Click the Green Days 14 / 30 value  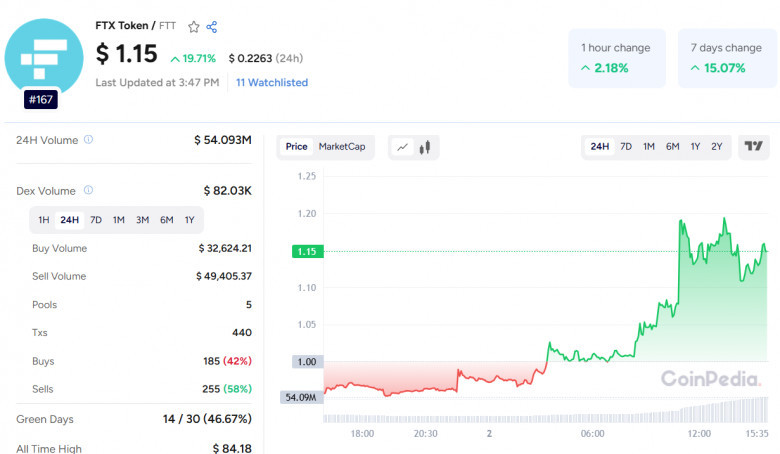point(207,419)
